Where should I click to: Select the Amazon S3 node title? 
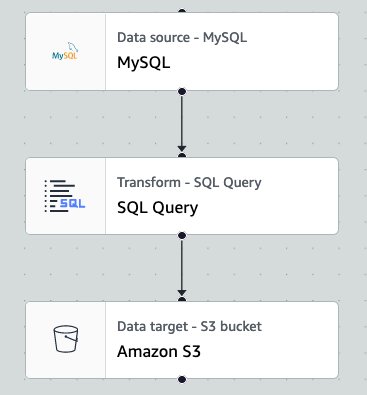tap(159, 352)
